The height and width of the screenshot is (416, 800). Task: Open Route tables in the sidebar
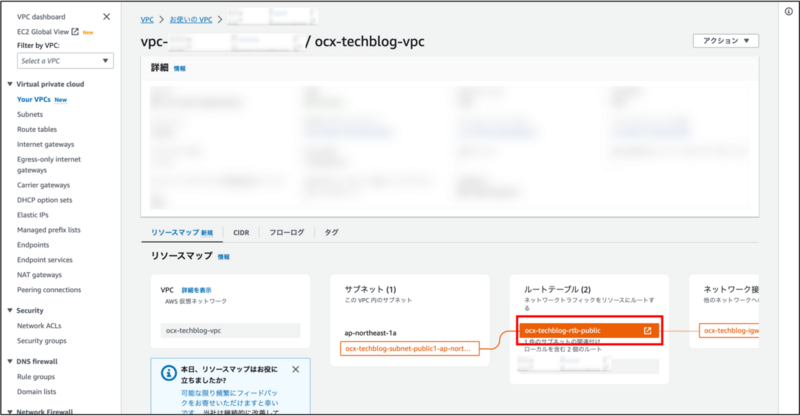(37, 130)
